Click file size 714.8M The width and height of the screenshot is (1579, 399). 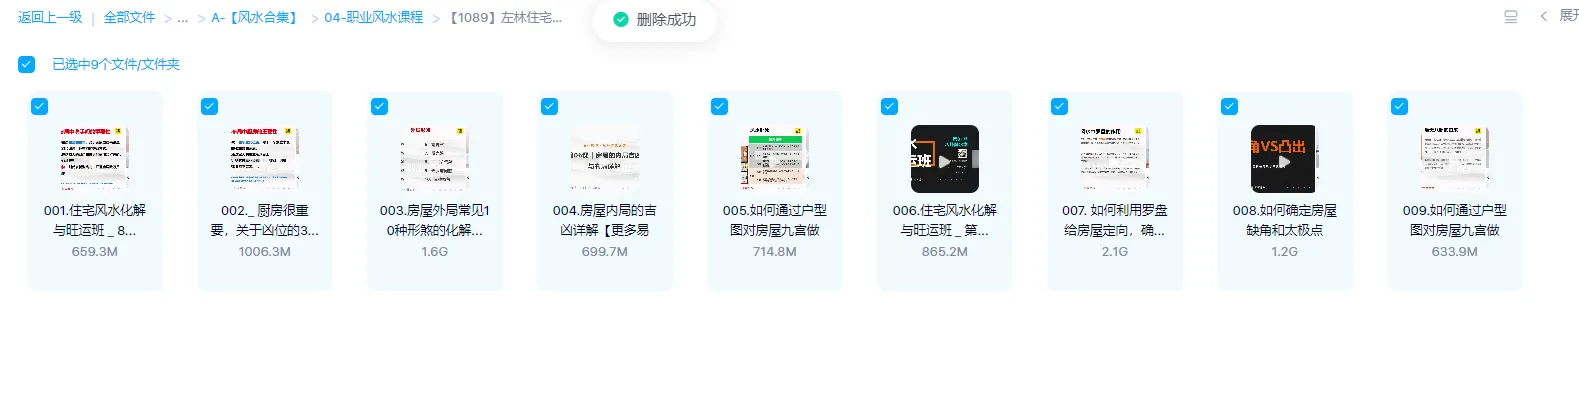(x=775, y=252)
